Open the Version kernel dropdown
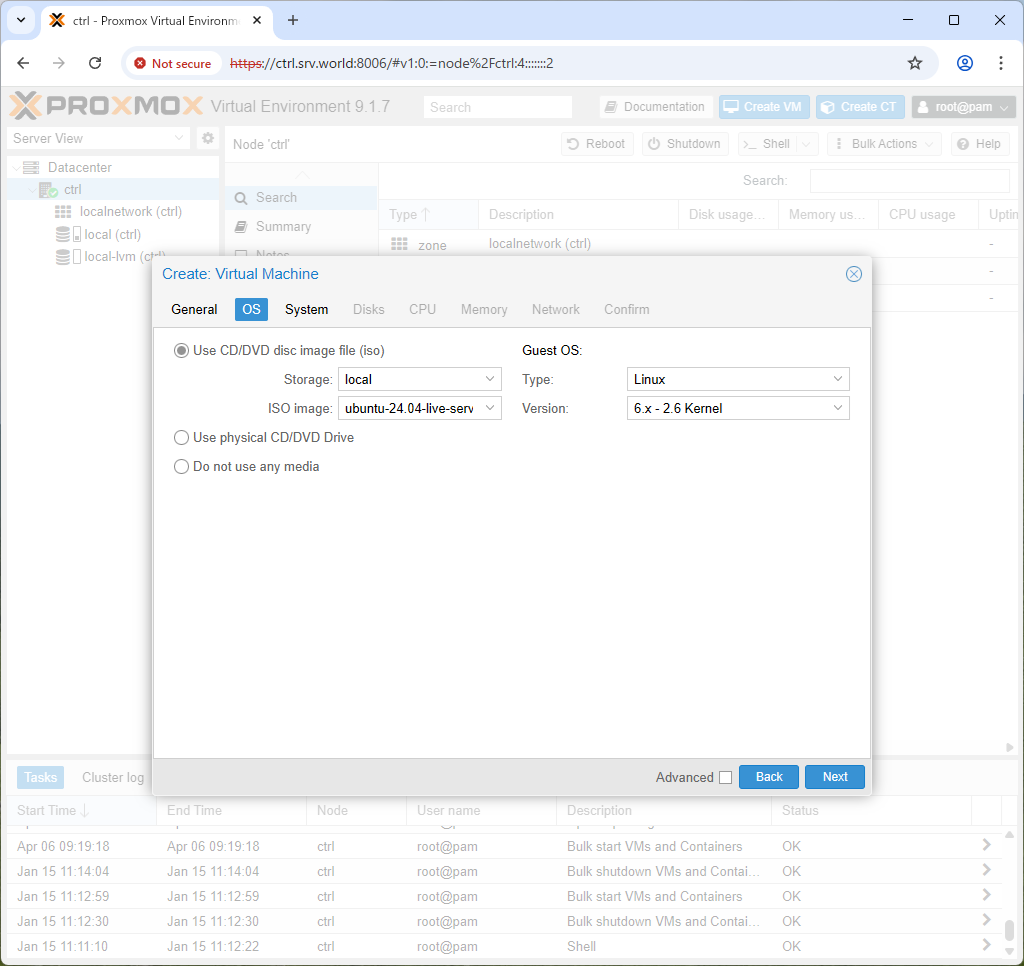Screen dimensions: 1024x966 (x=738, y=408)
